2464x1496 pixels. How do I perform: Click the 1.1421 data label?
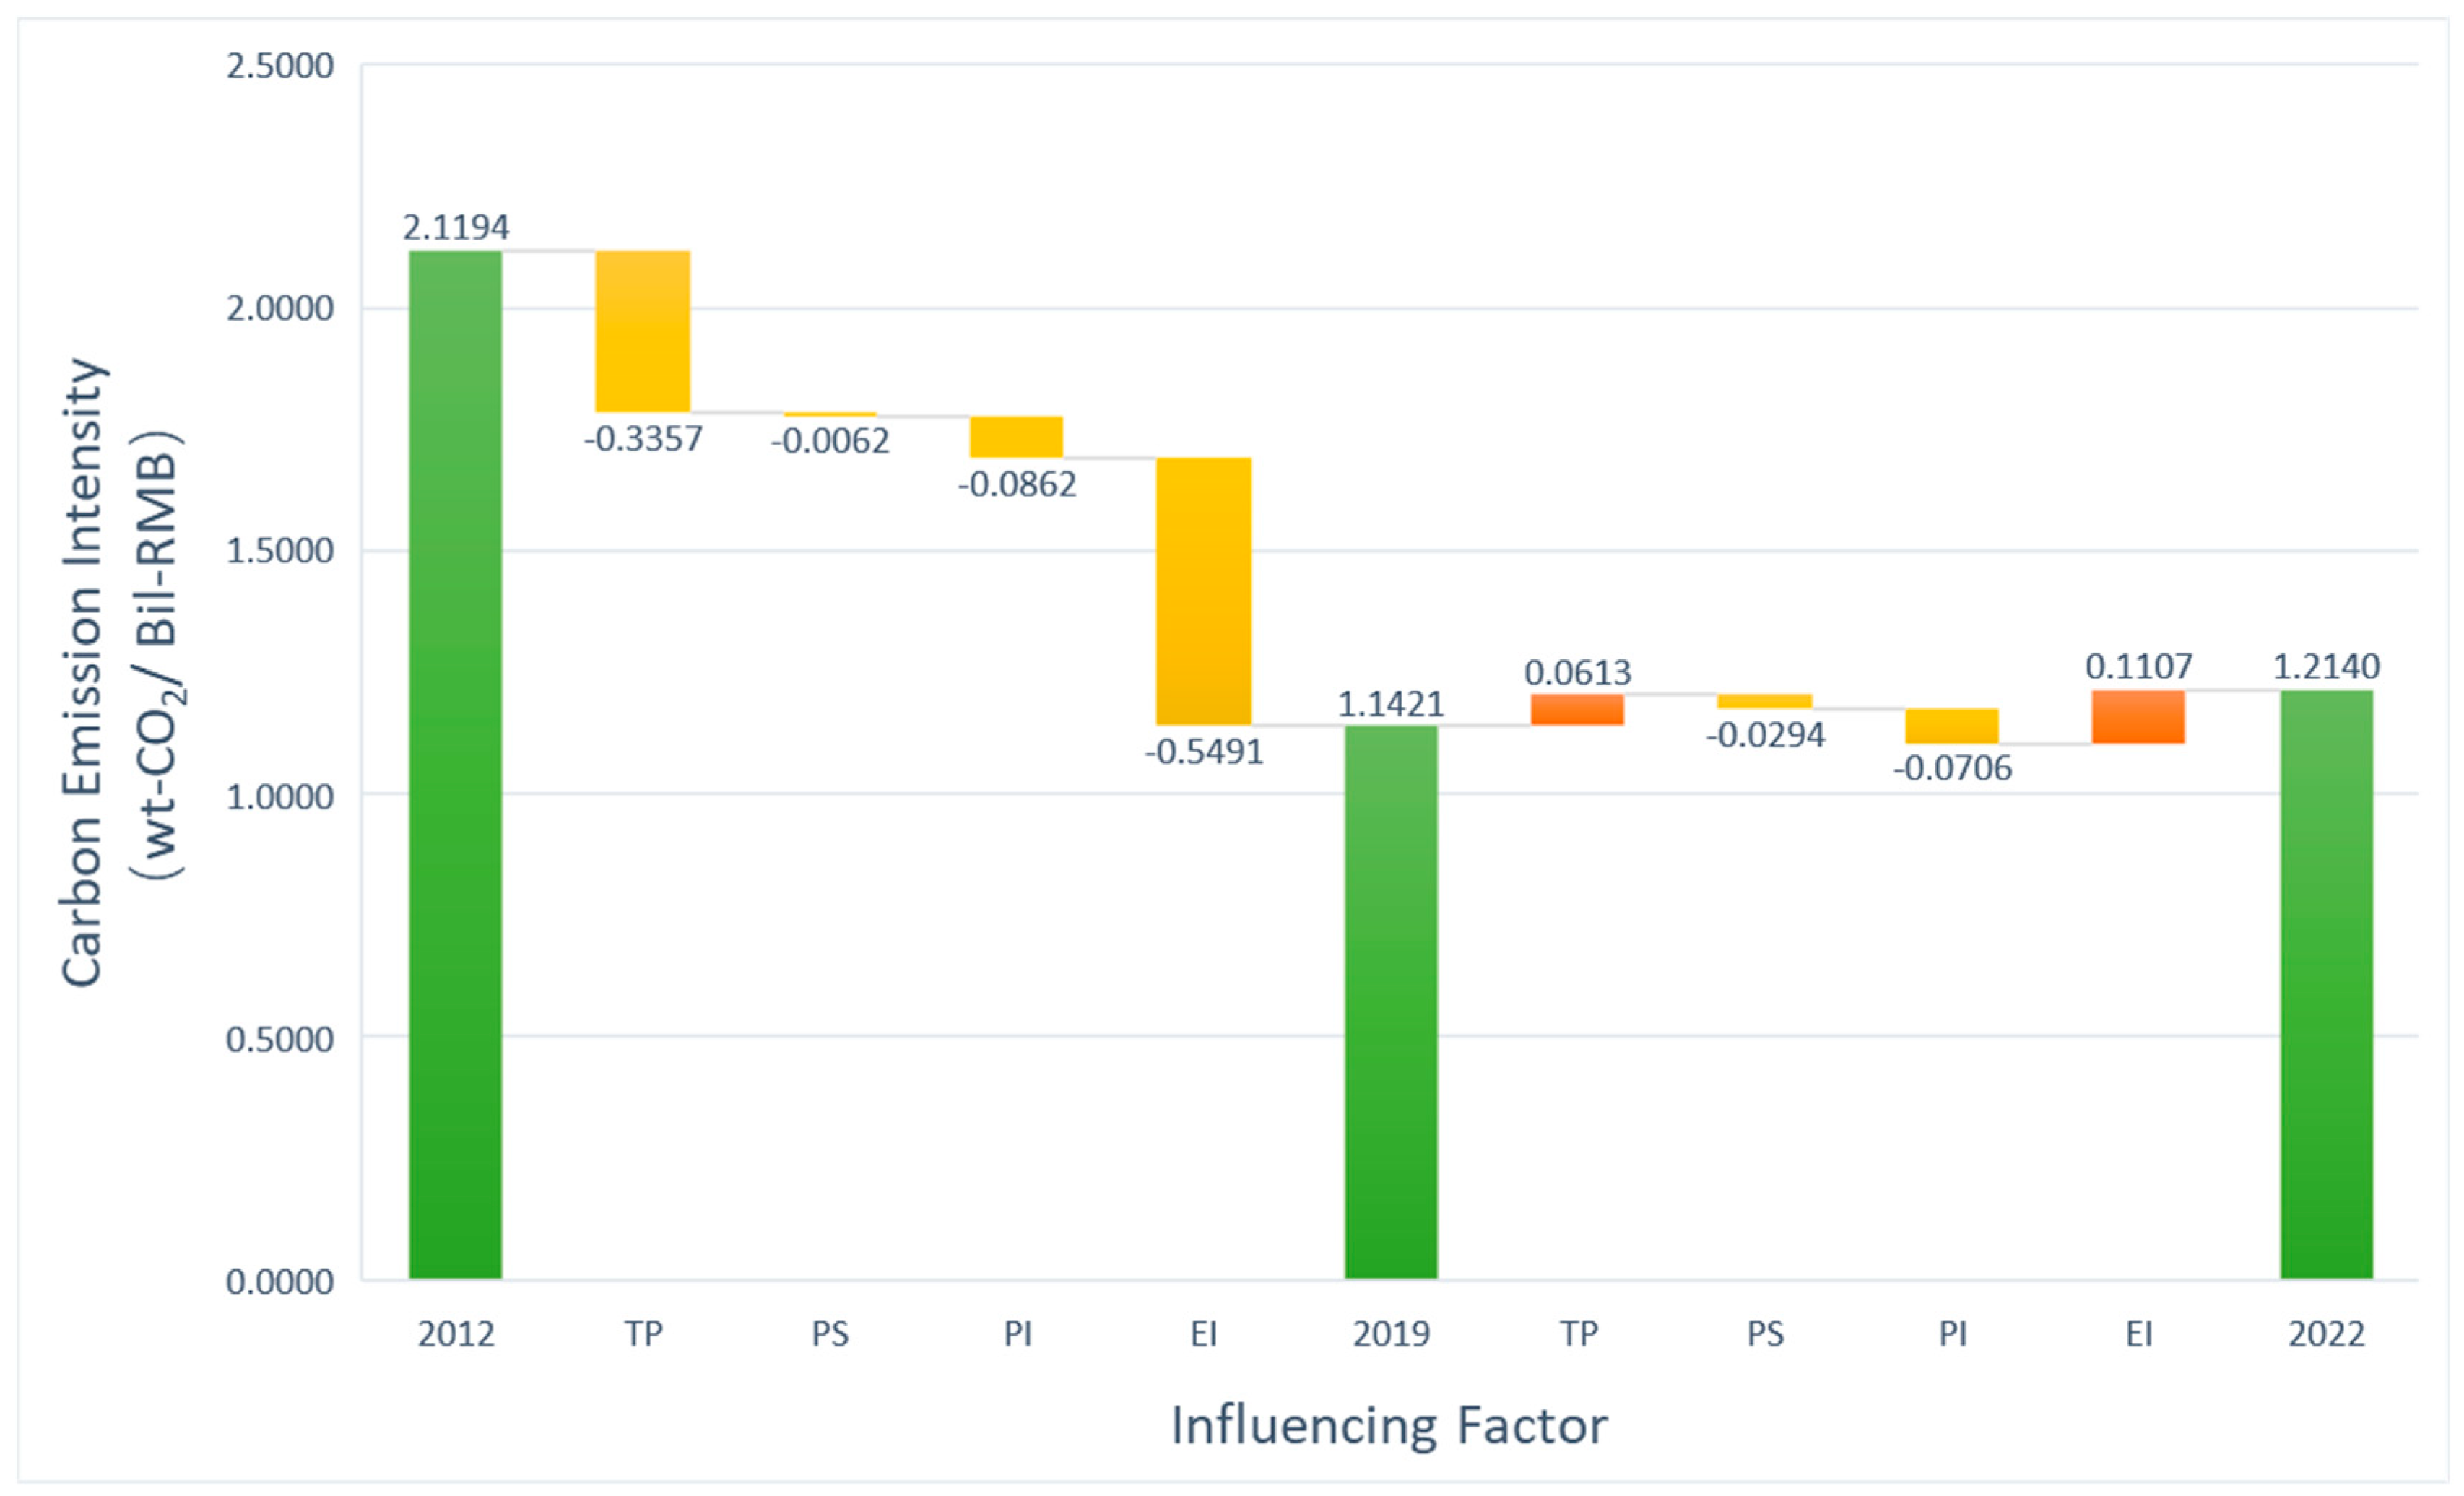pyautogui.click(x=1390, y=705)
